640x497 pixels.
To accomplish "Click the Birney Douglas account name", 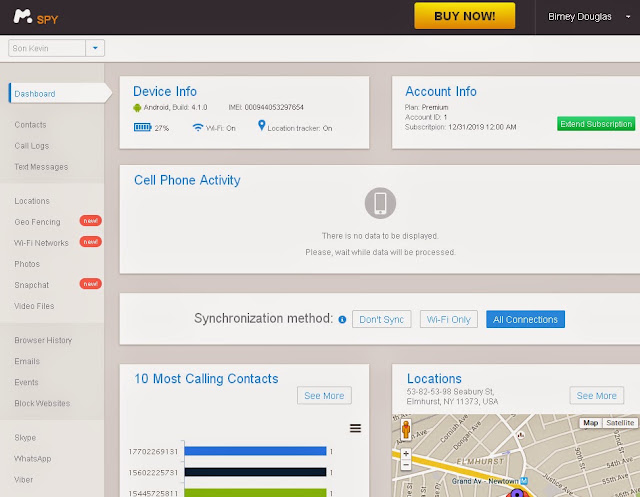I will [580, 17].
